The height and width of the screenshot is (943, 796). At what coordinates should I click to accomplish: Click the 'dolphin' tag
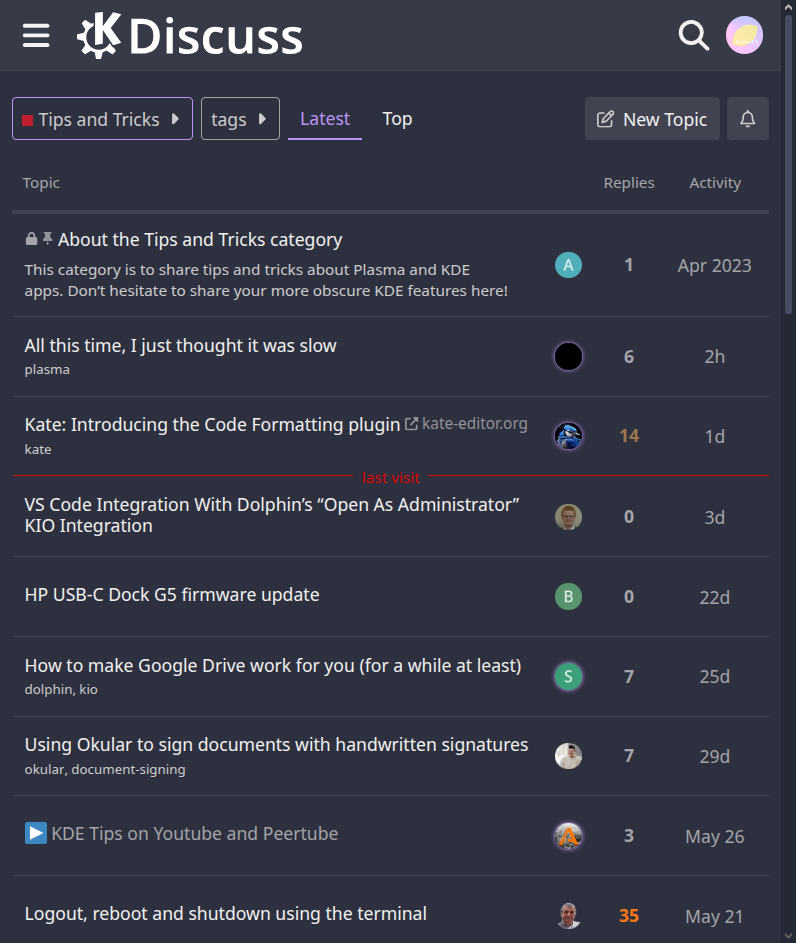[x=49, y=689]
